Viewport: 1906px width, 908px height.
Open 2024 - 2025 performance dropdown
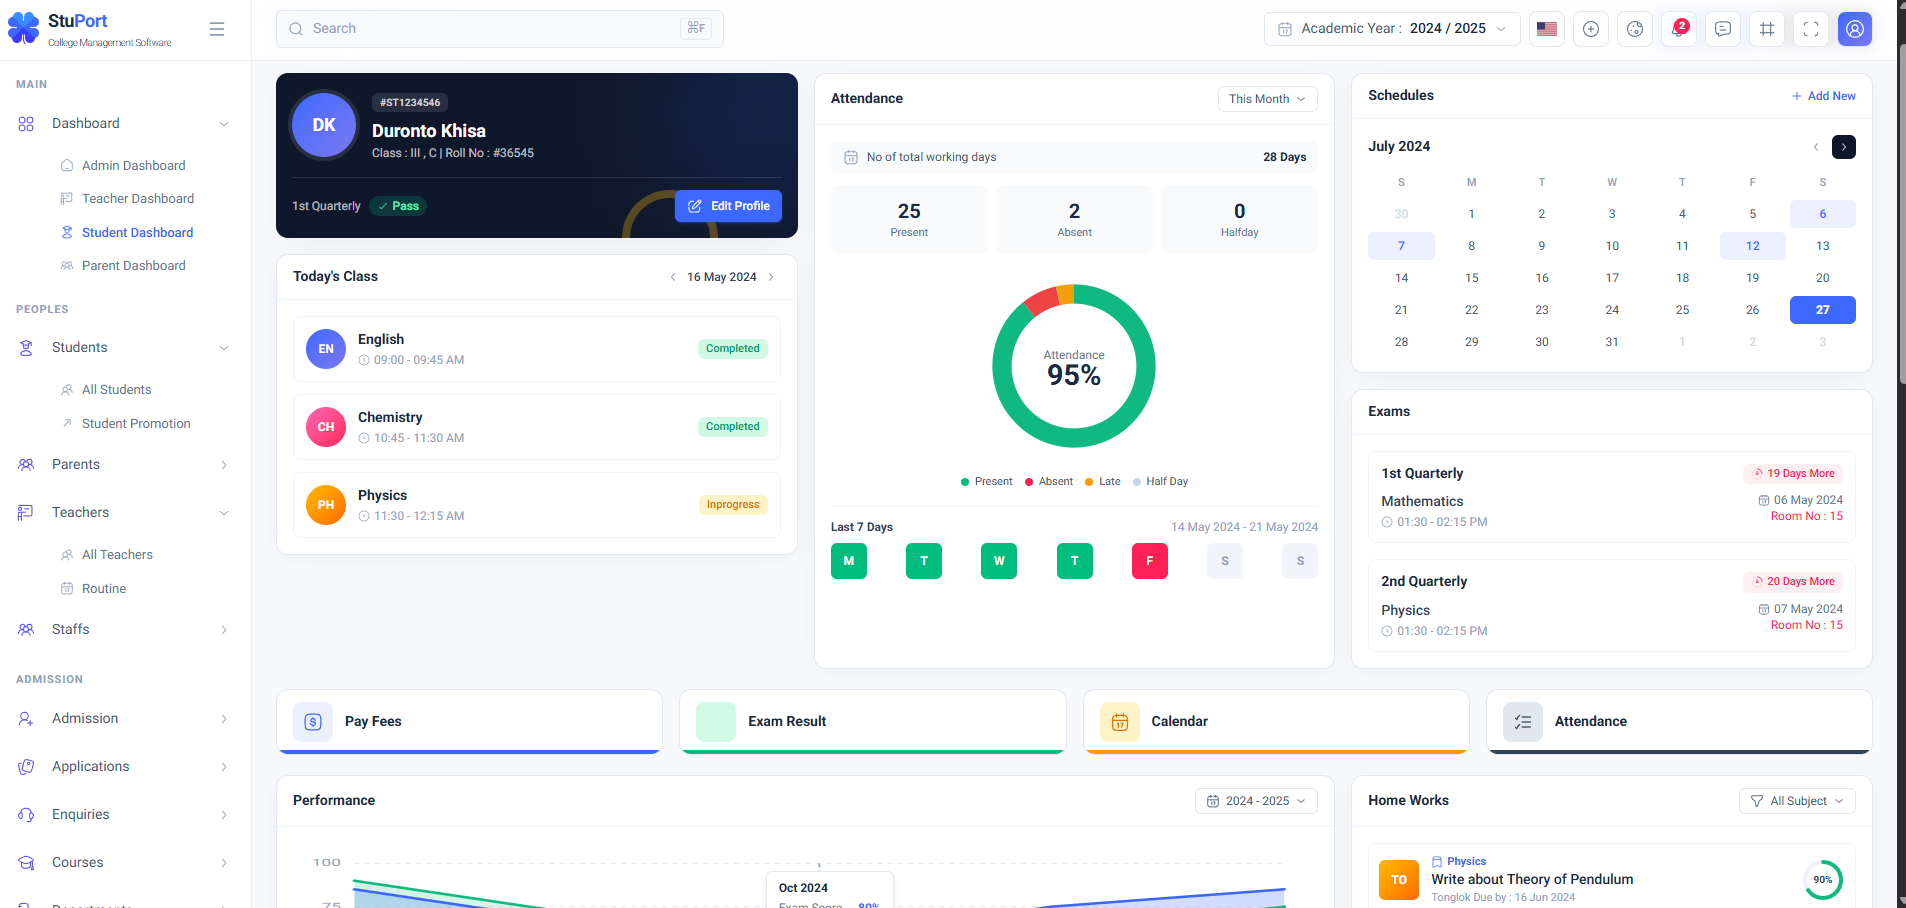1256,801
